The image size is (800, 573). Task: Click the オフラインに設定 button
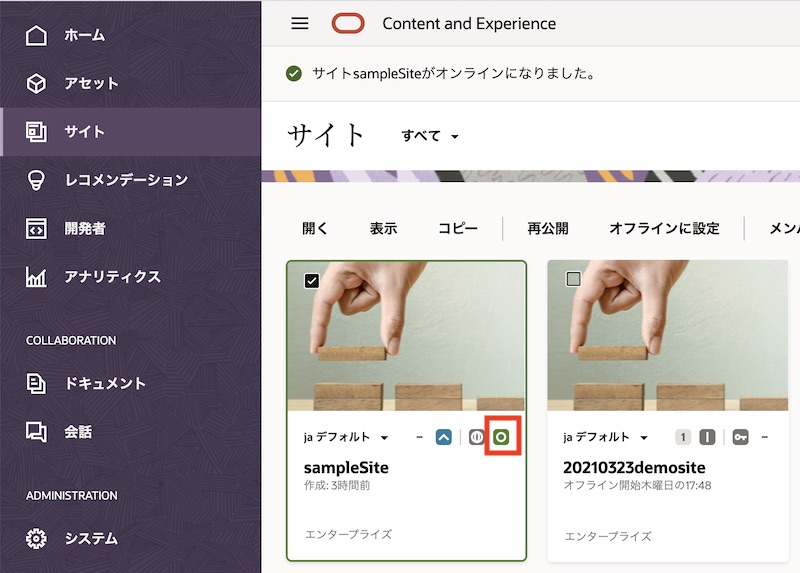point(664,228)
